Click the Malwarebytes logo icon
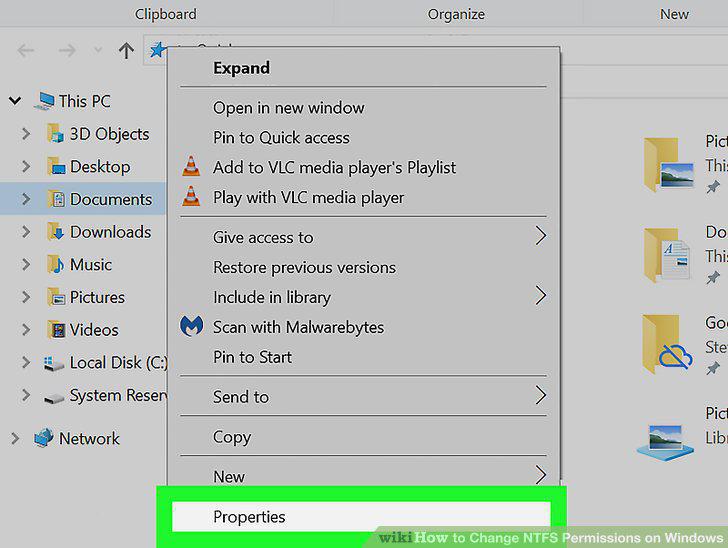The width and height of the screenshot is (728, 548). [191, 326]
